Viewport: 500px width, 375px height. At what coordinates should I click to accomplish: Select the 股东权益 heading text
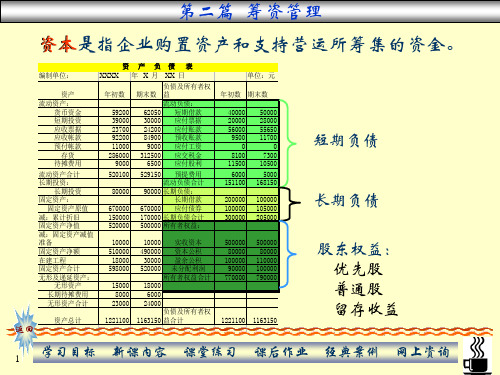(353, 249)
